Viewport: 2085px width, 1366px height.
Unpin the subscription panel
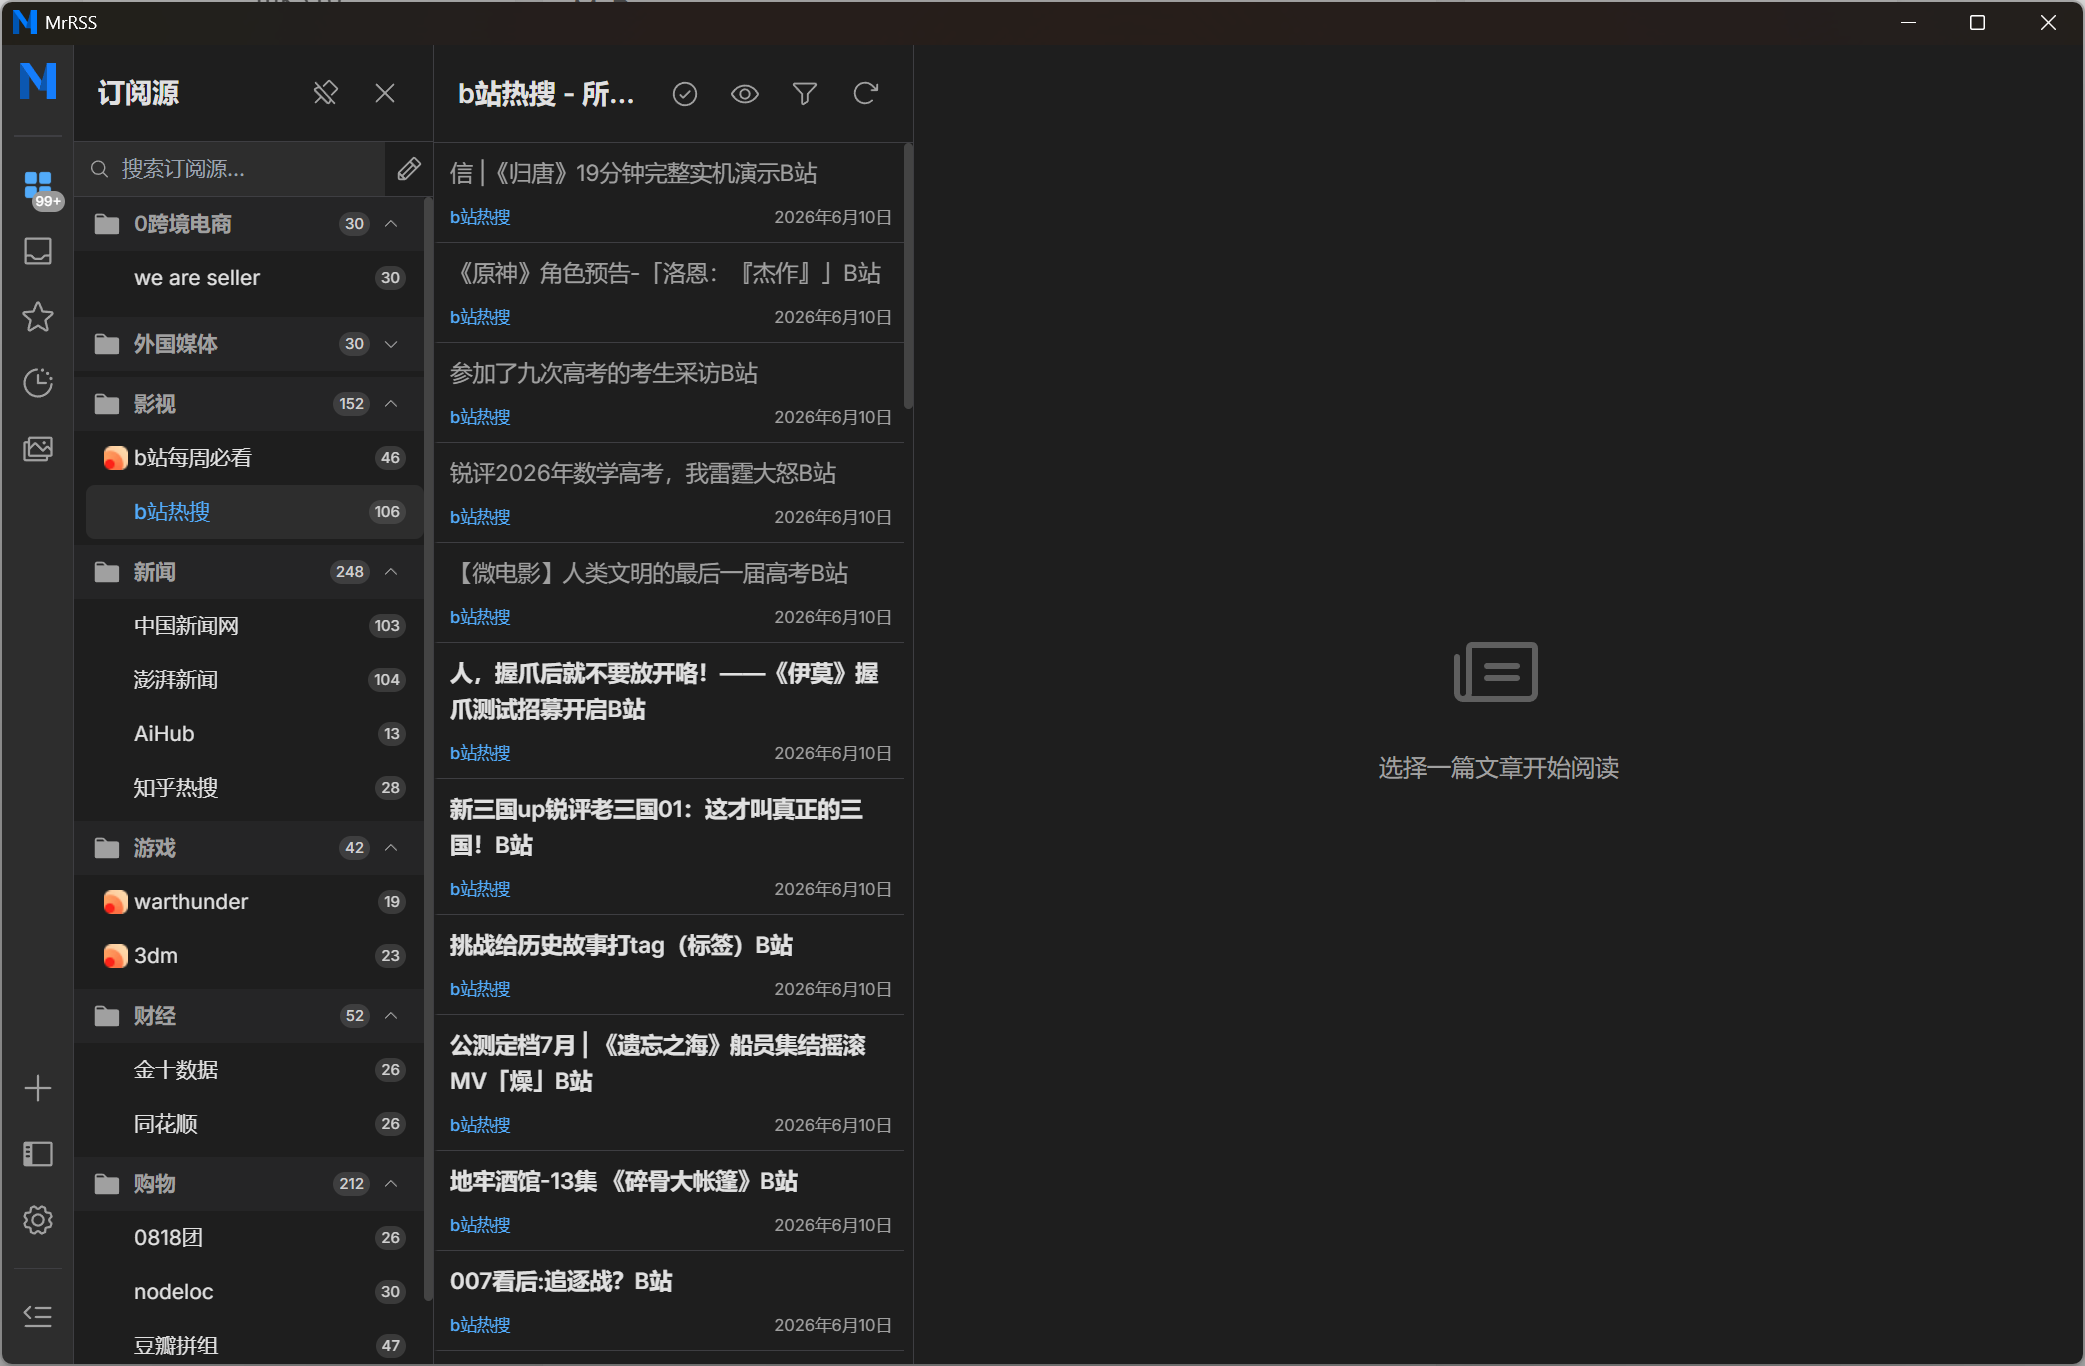pyautogui.click(x=325, y=93)
